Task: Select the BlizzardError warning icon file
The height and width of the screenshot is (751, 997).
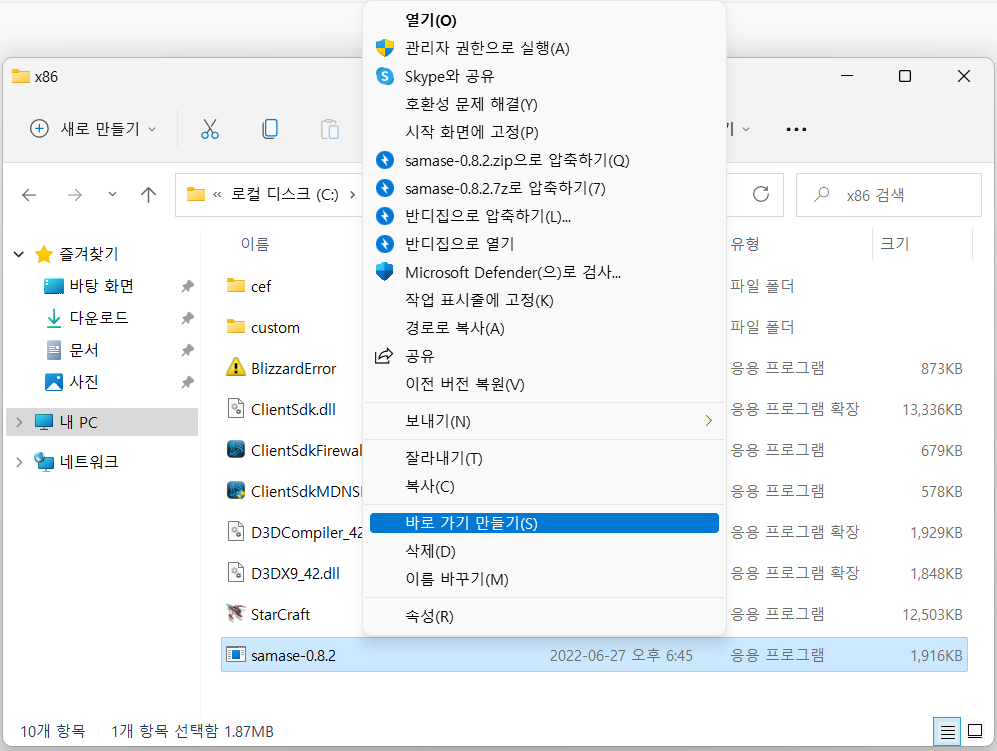Action: [x=236, y=368]
